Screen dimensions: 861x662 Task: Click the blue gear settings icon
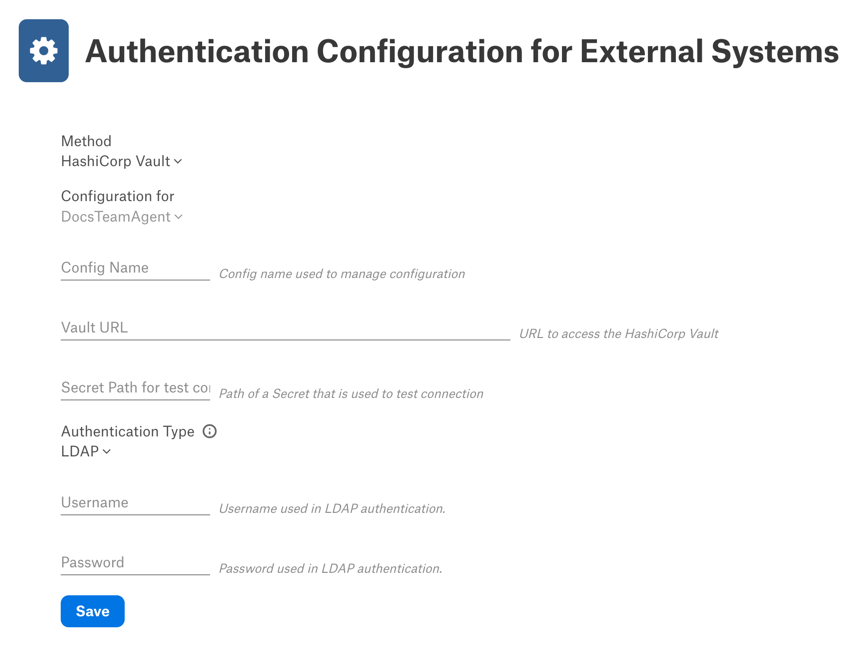43,51
